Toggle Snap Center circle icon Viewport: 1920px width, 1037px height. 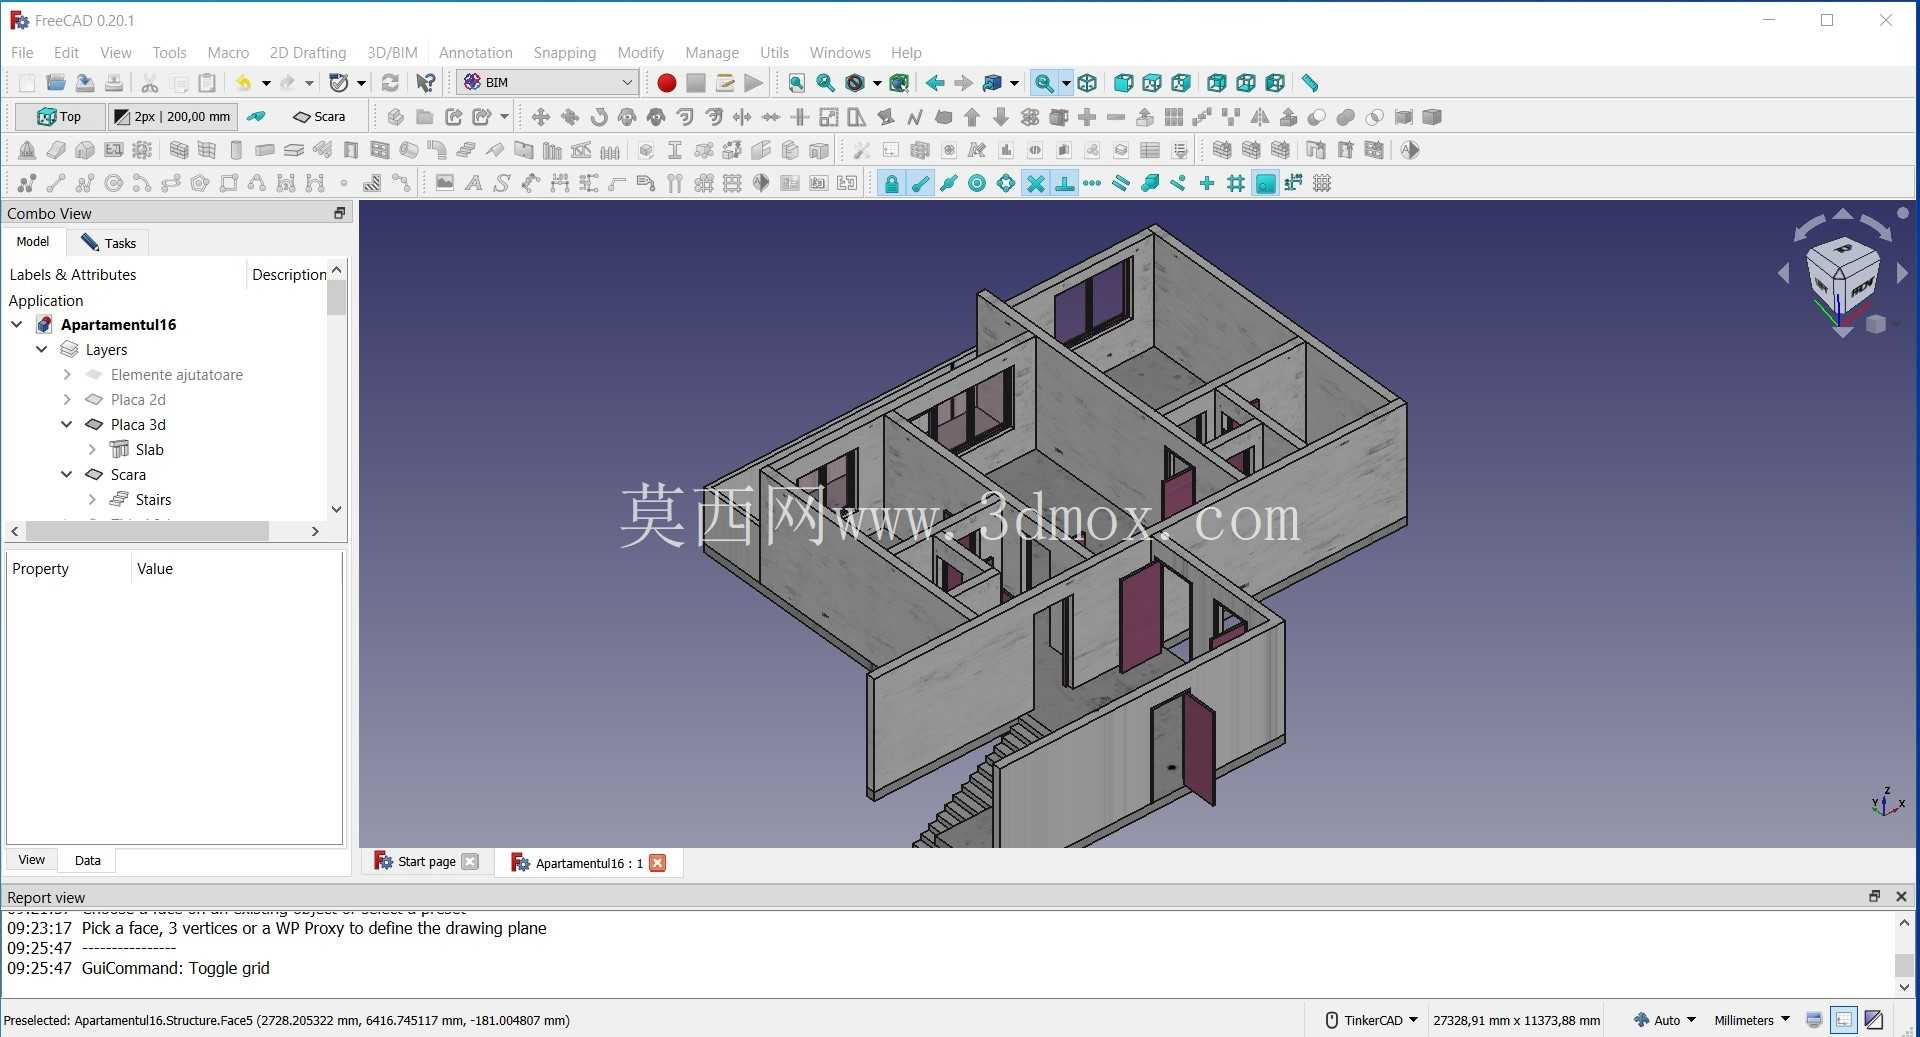[978, 183]
